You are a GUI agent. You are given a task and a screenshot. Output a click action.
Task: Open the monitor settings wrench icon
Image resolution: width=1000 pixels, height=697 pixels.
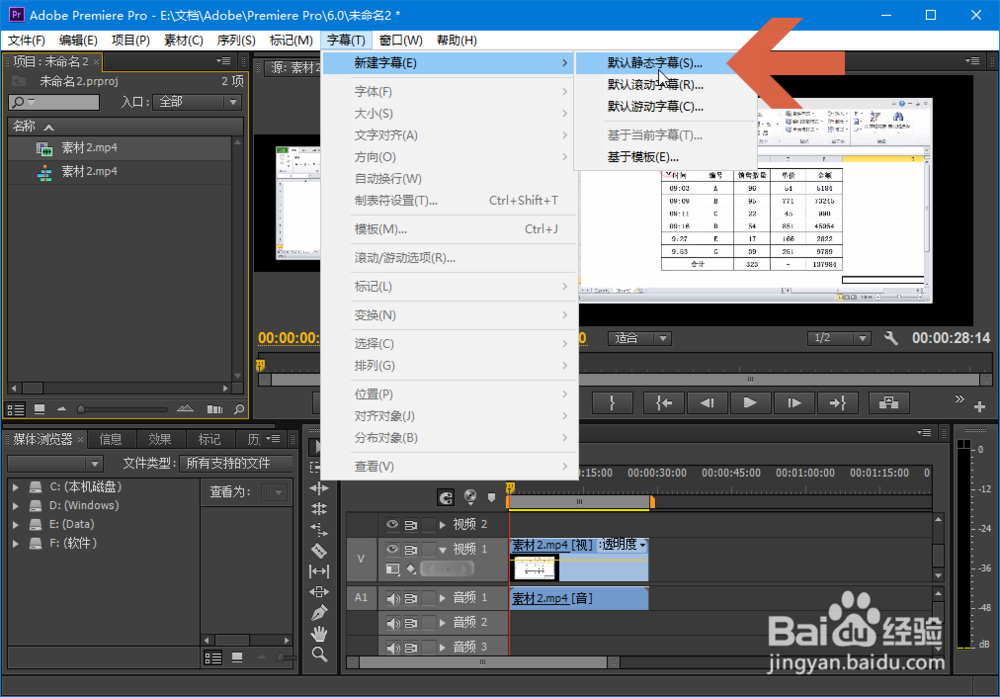pos(890,338)
